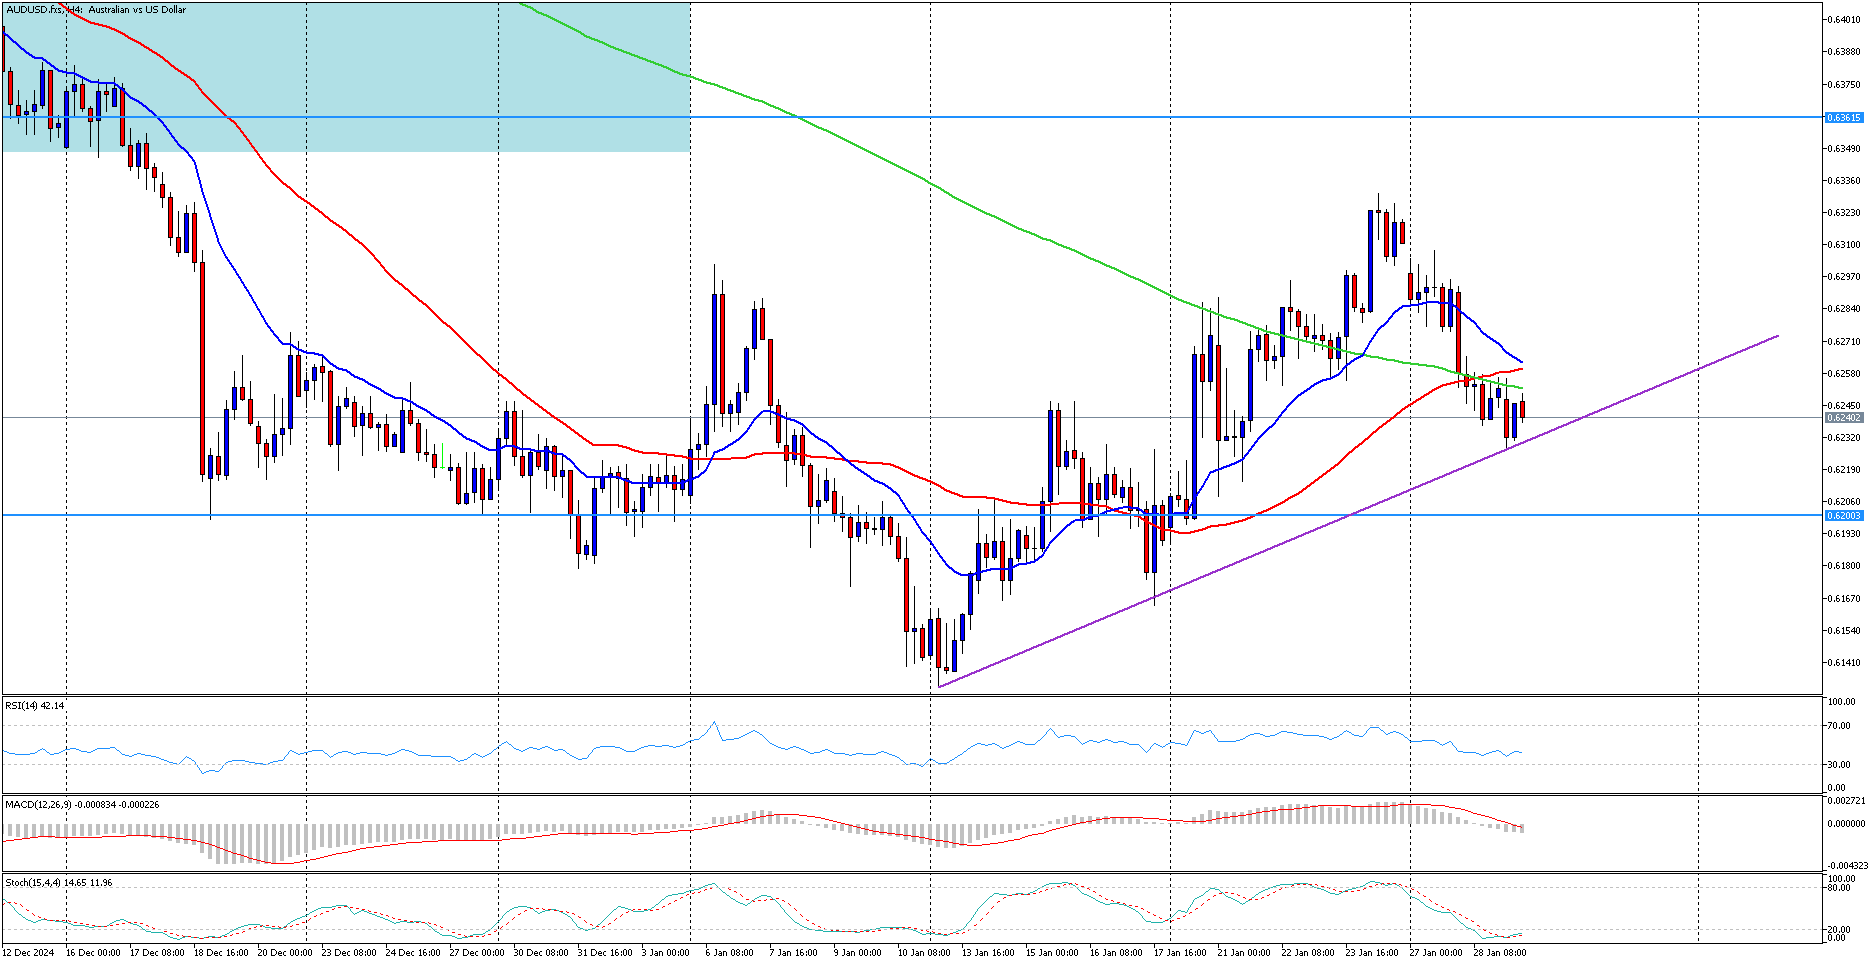This screenshot has height=964, width=1875.
Task: Click the RSI(14) indicator label
Action: [x=35, y=706]
